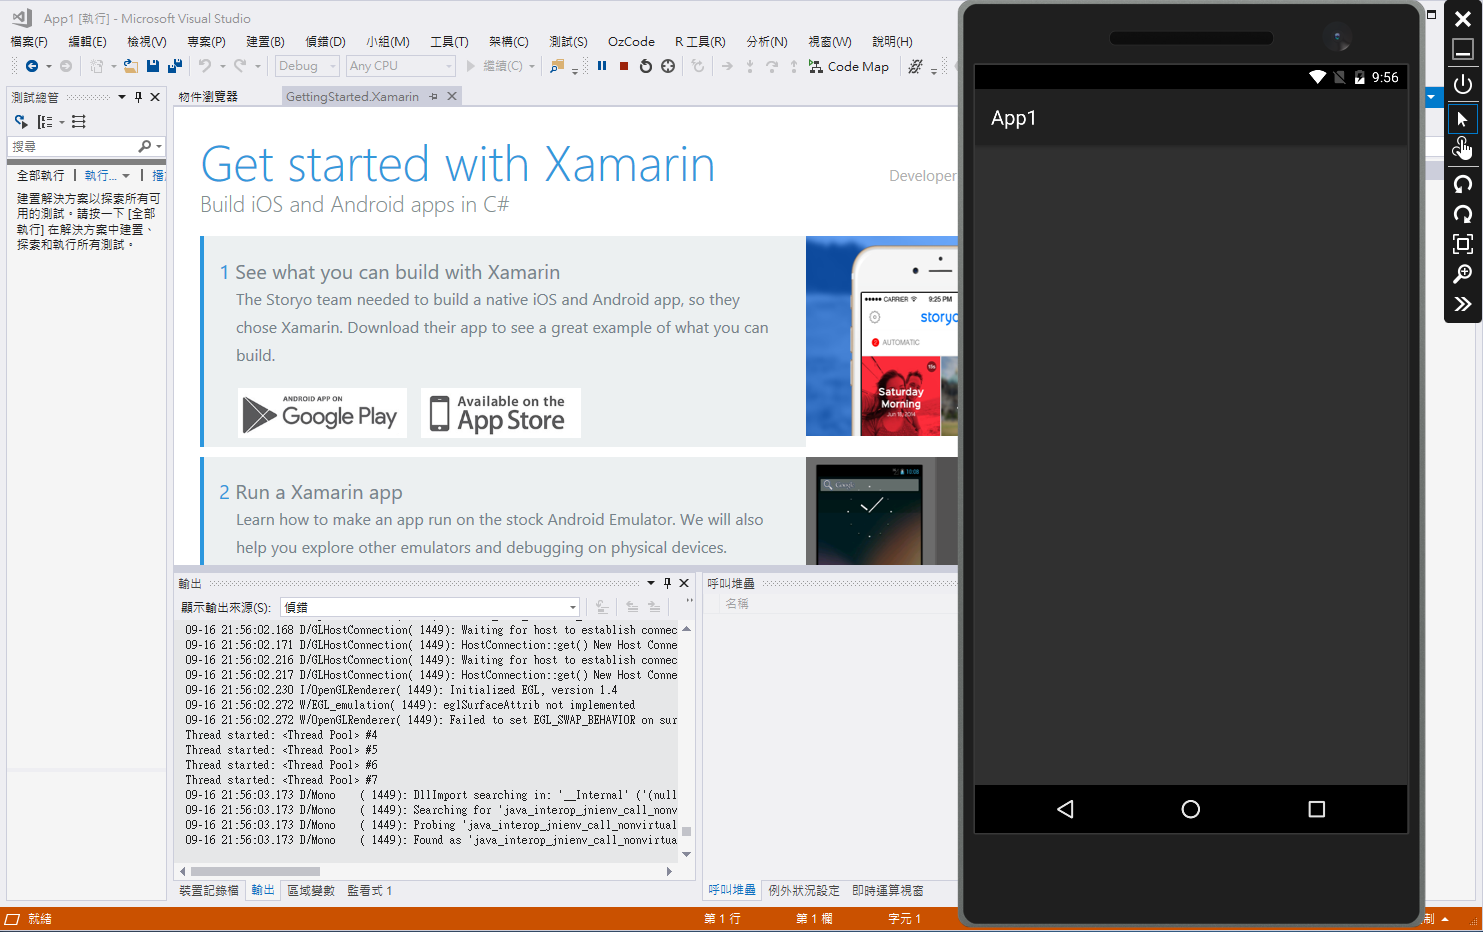The height and width of the screenshot is (932, 1483).
Task: Tap the Android Home circle button
Action: (1190, 809)
